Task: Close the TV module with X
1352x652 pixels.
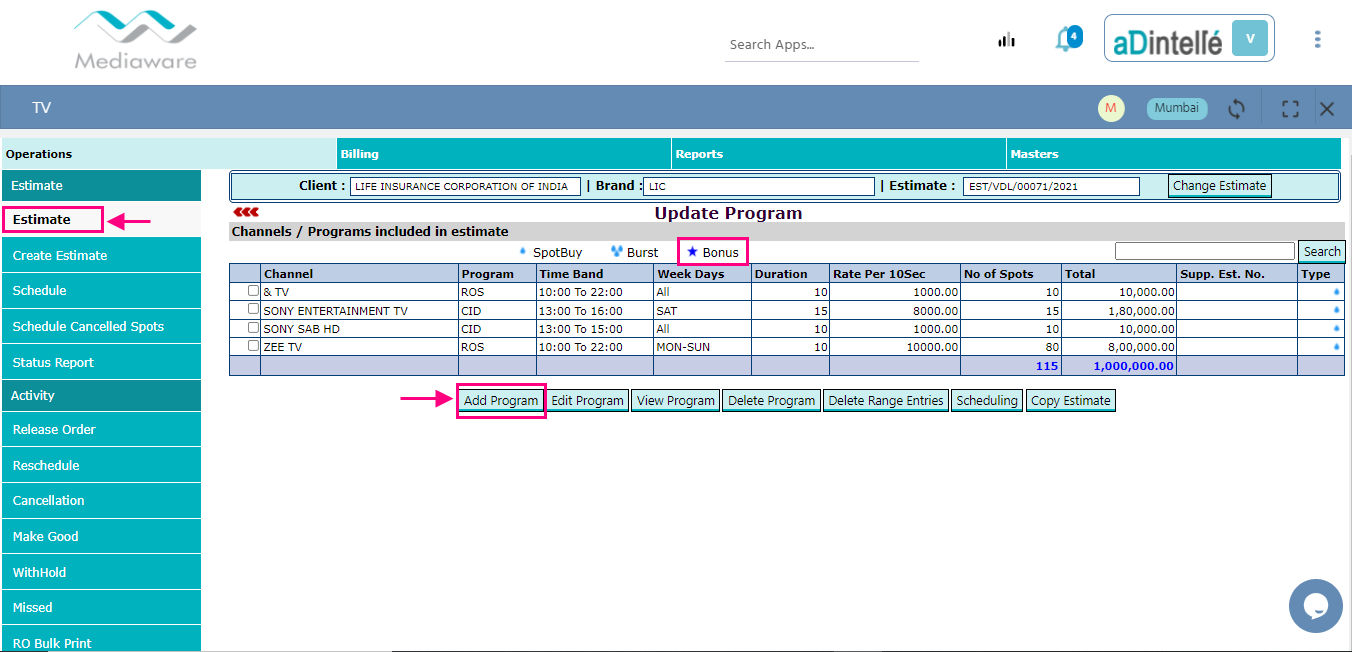Action: (x=1327, y=109)
